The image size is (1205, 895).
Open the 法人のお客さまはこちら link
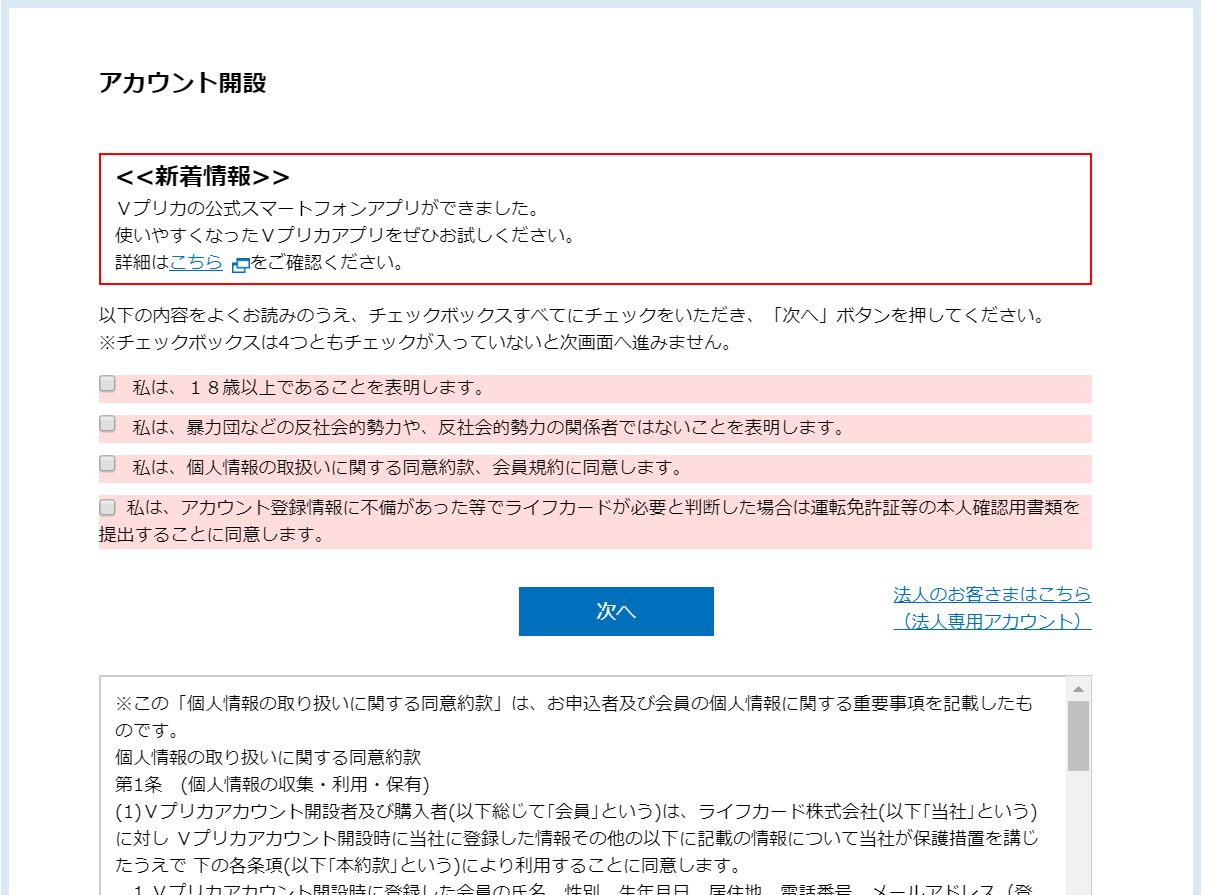click(992, 594)
